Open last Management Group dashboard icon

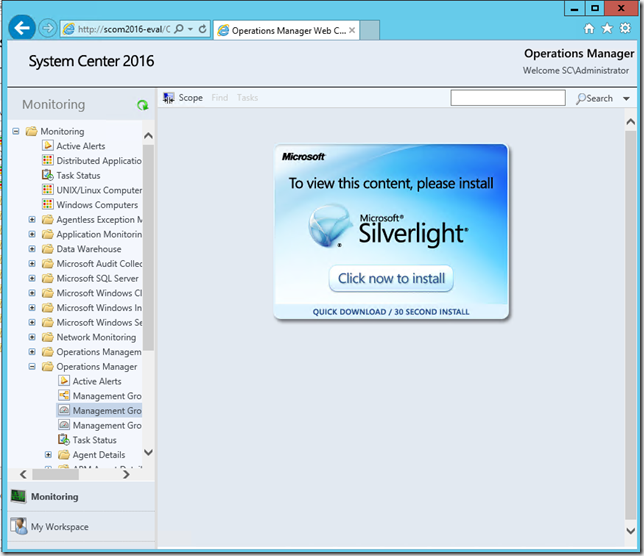(x=64, y=425)
